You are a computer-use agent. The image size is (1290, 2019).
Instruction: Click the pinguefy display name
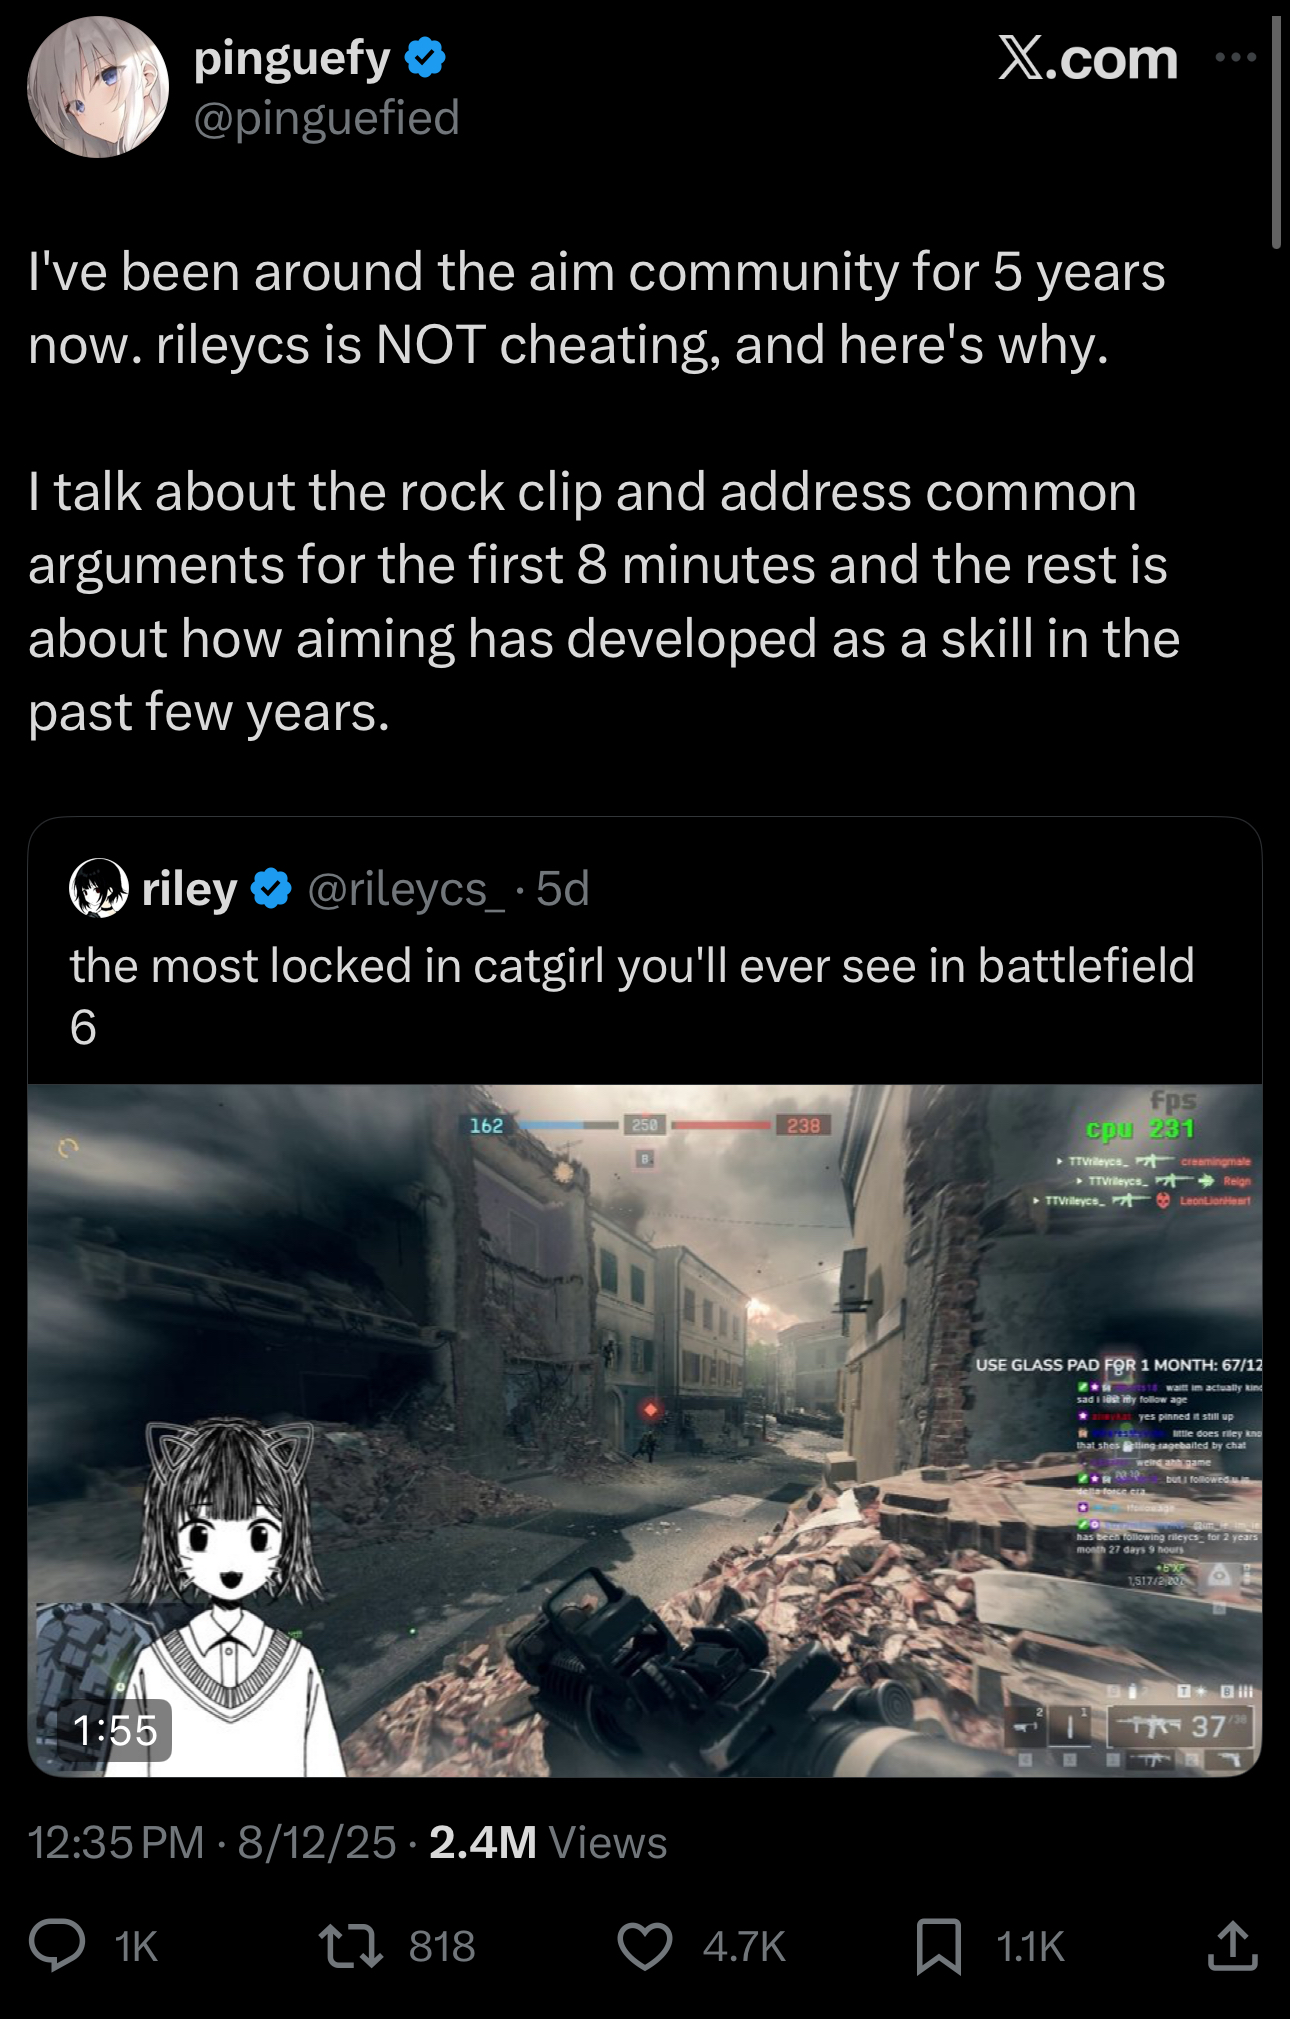pos(292,58)
